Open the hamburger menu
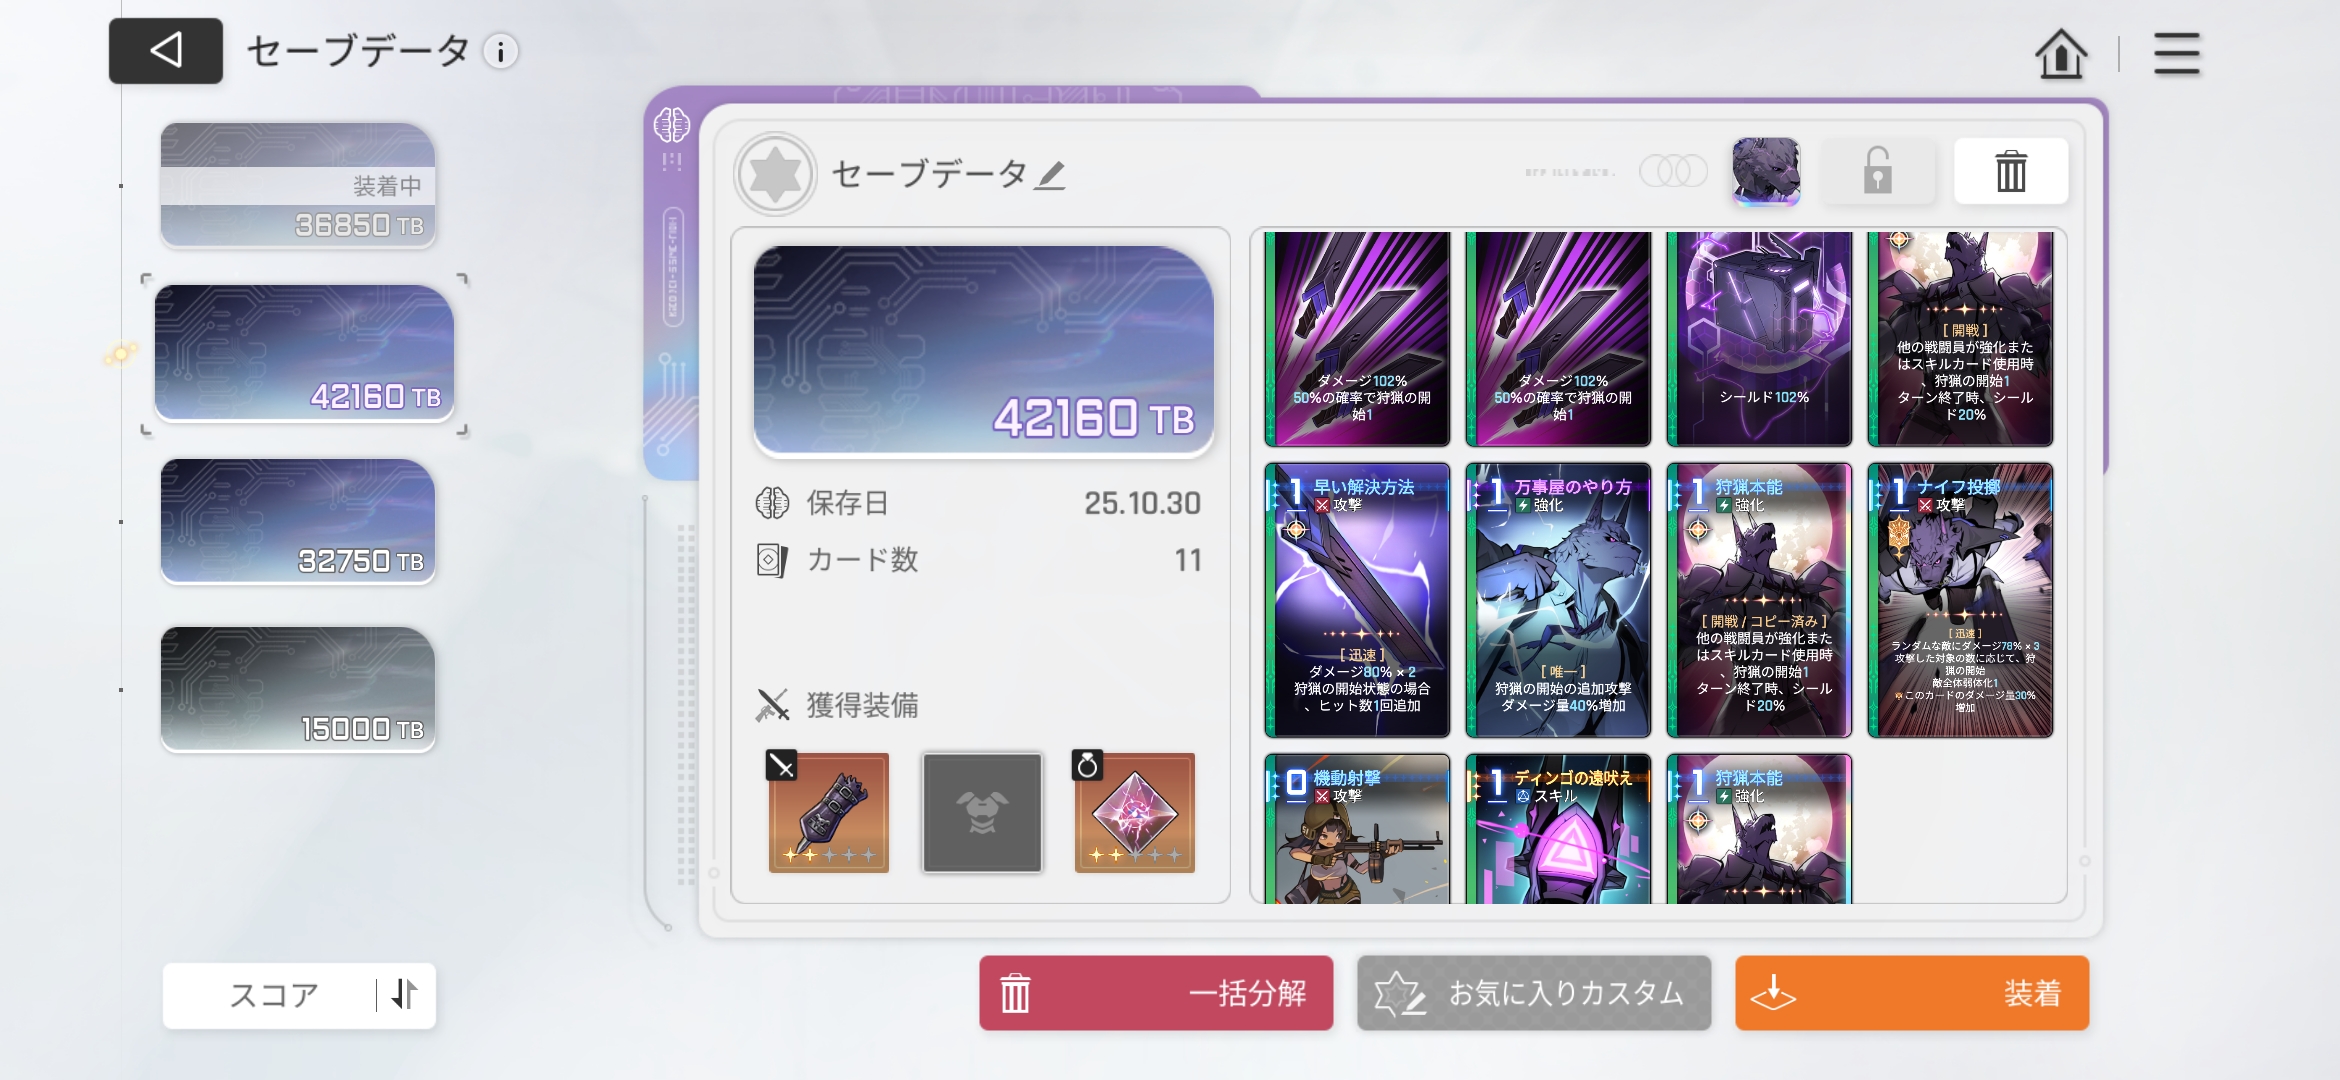This screenshot has height=1080, width=2340. coord(2176,53)
